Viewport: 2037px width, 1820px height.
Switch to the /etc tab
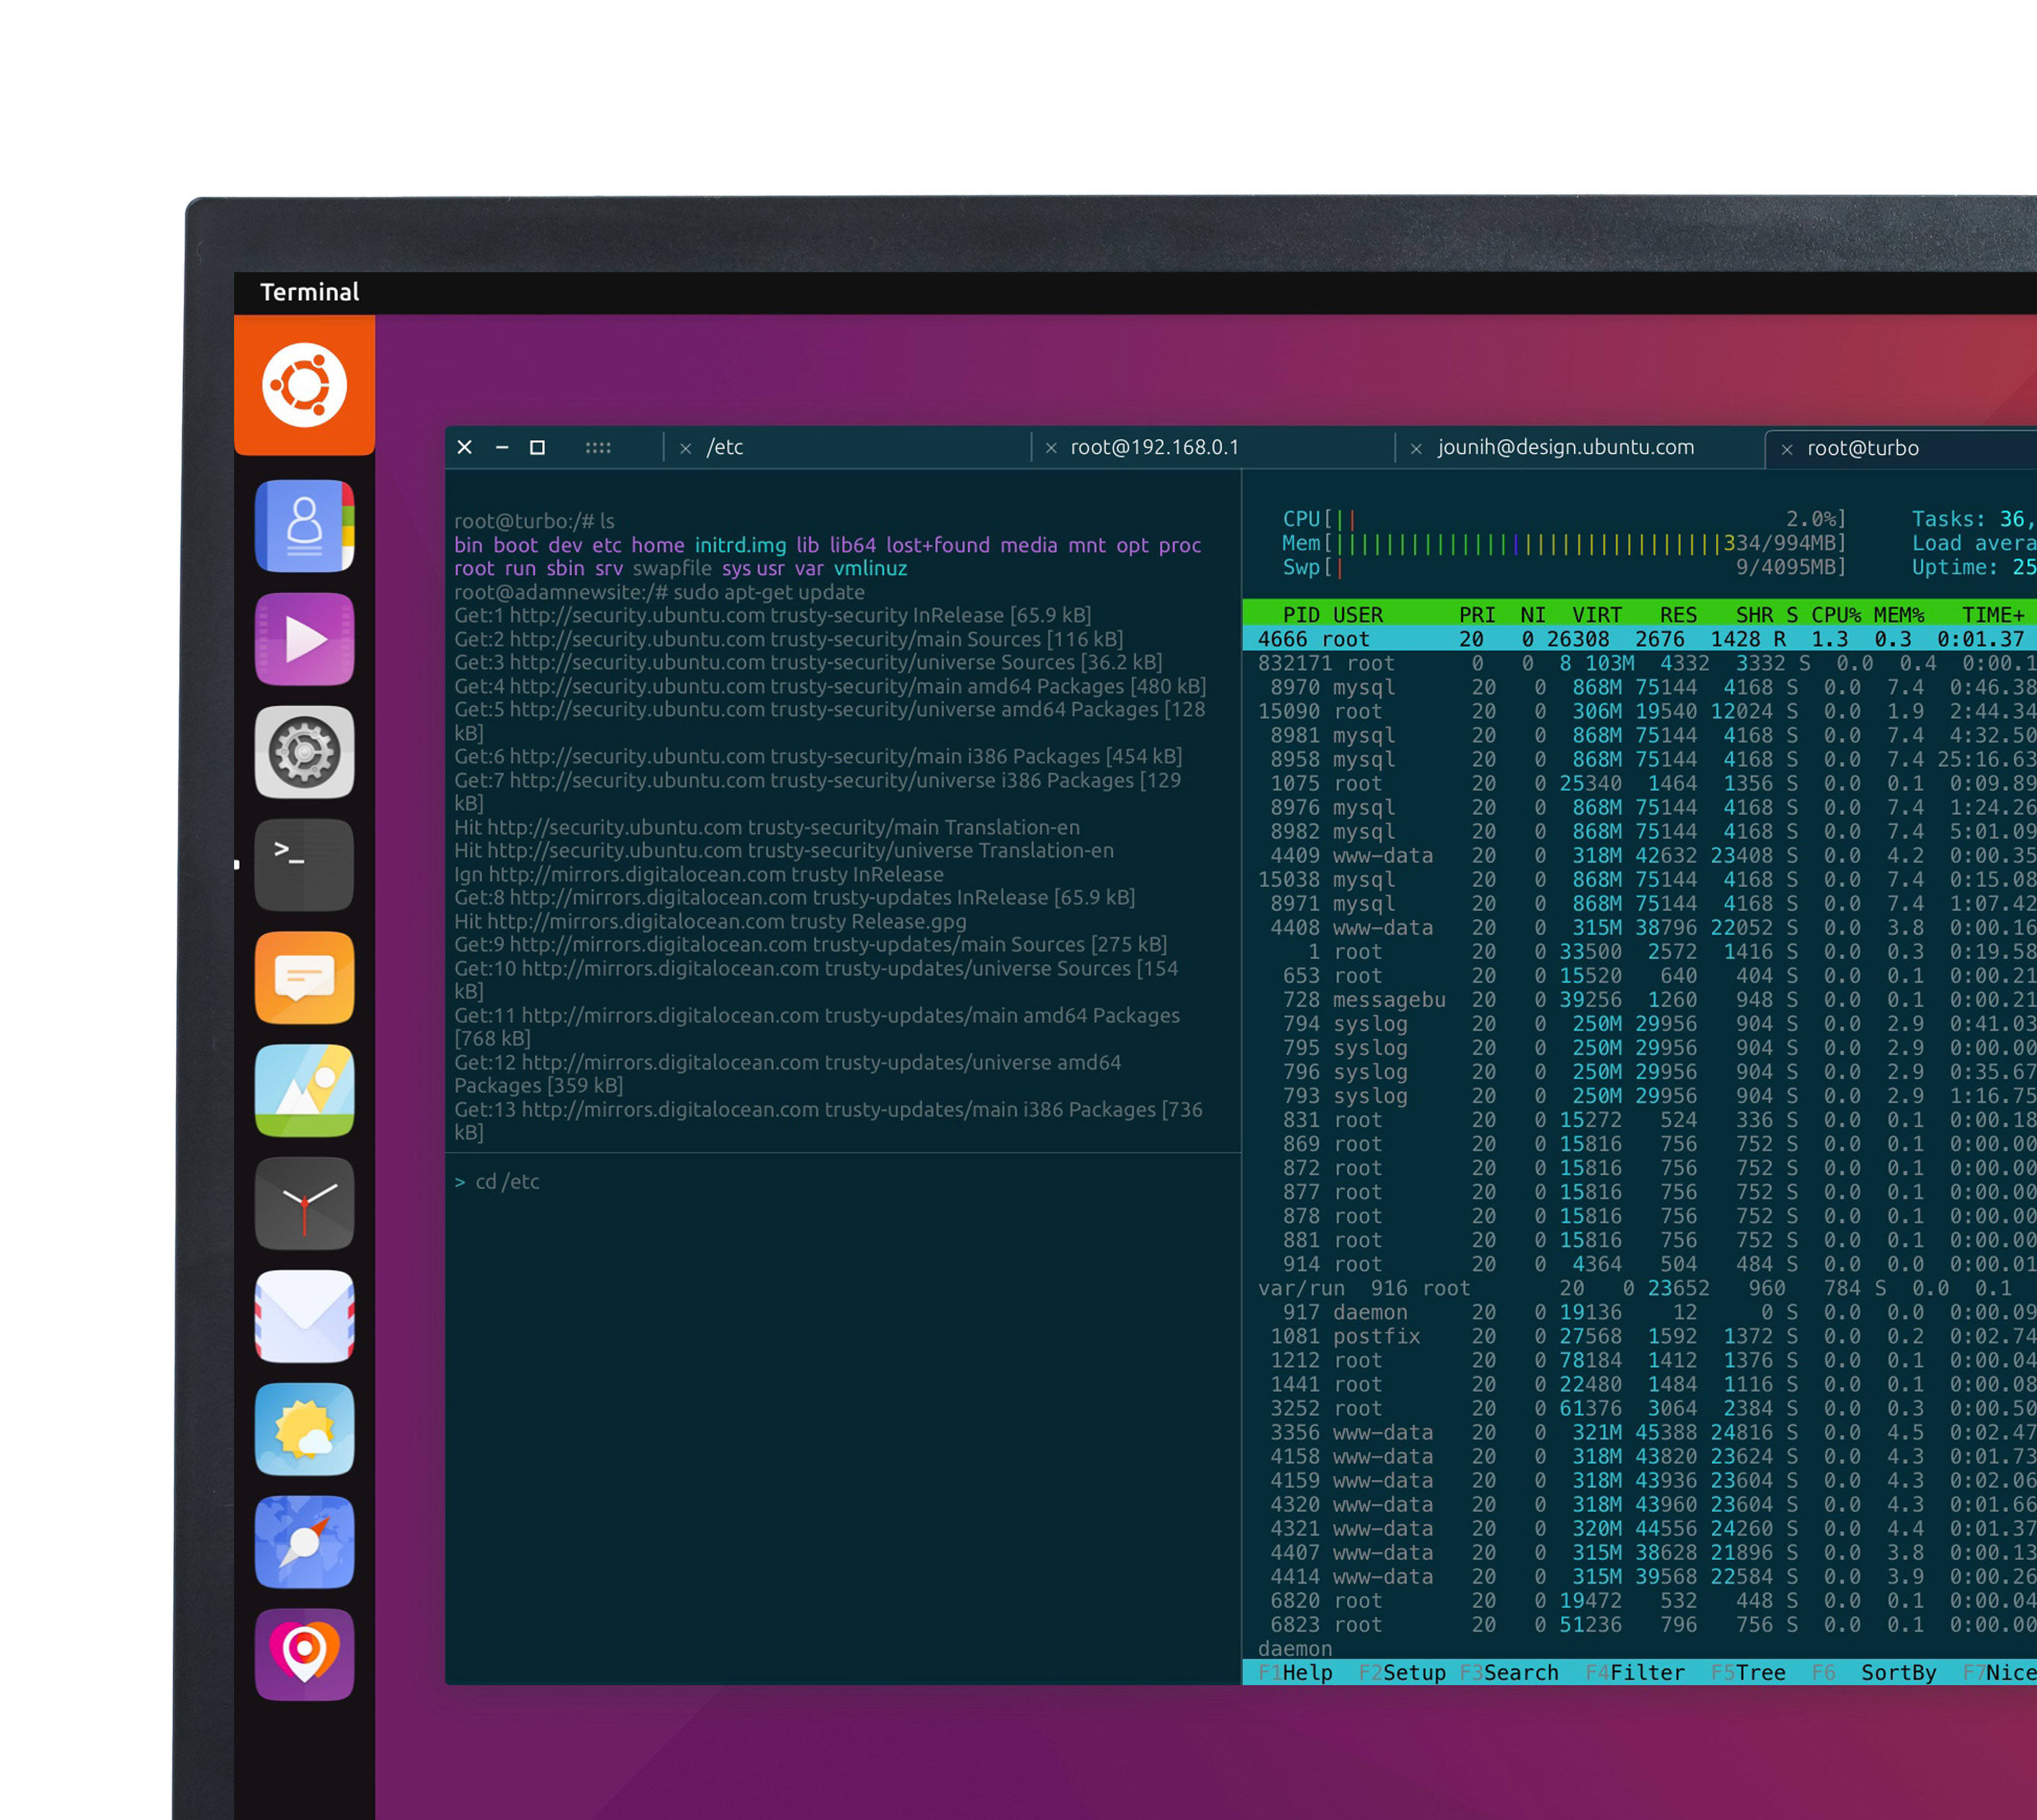(725, 448)
